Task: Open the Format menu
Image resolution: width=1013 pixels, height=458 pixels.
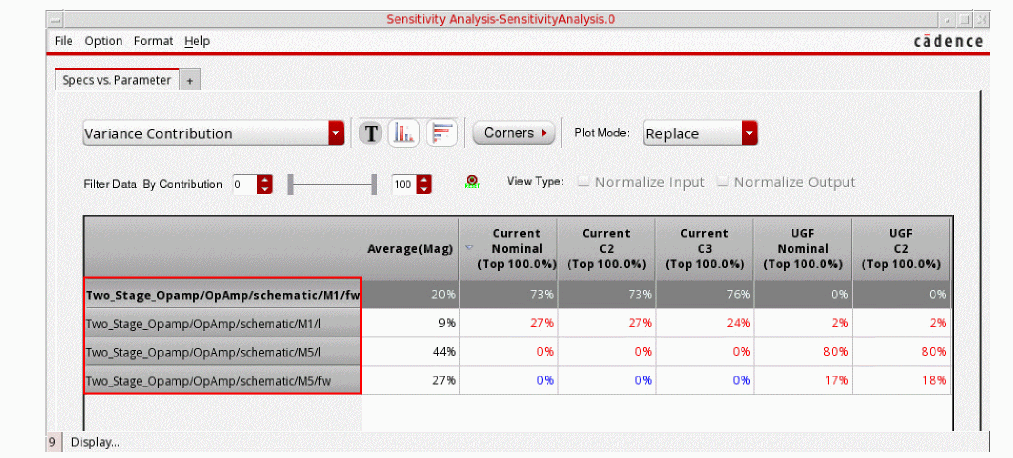Action: pyautogui.click(x=154, y=41)
